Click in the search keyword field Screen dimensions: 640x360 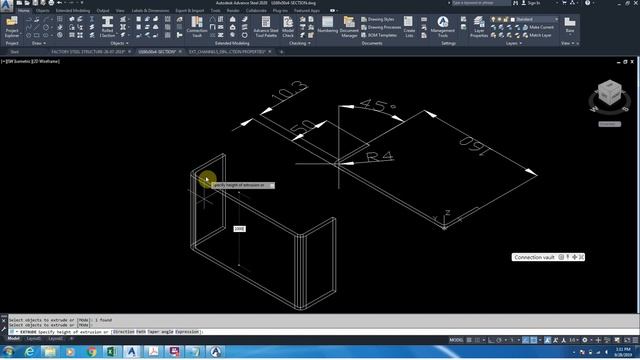pyautogui.click(x=480, y=3)
